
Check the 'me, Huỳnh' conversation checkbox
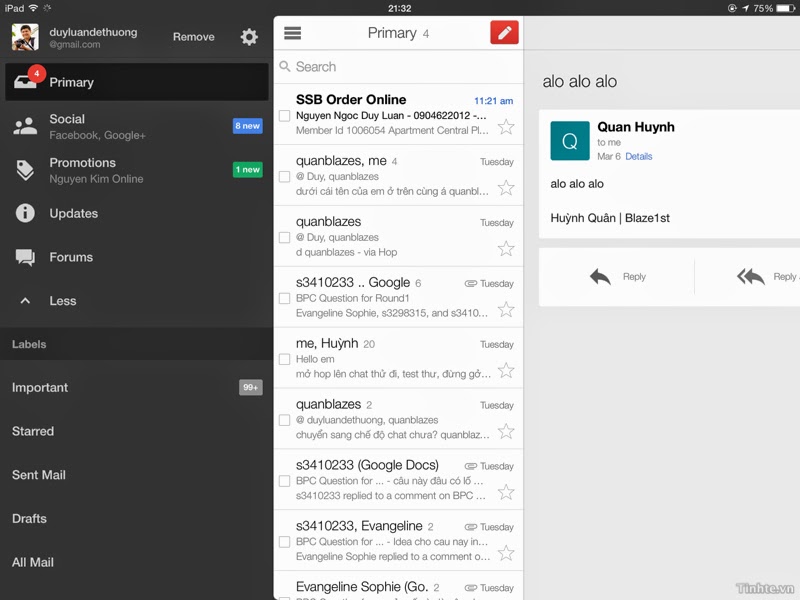285,359
